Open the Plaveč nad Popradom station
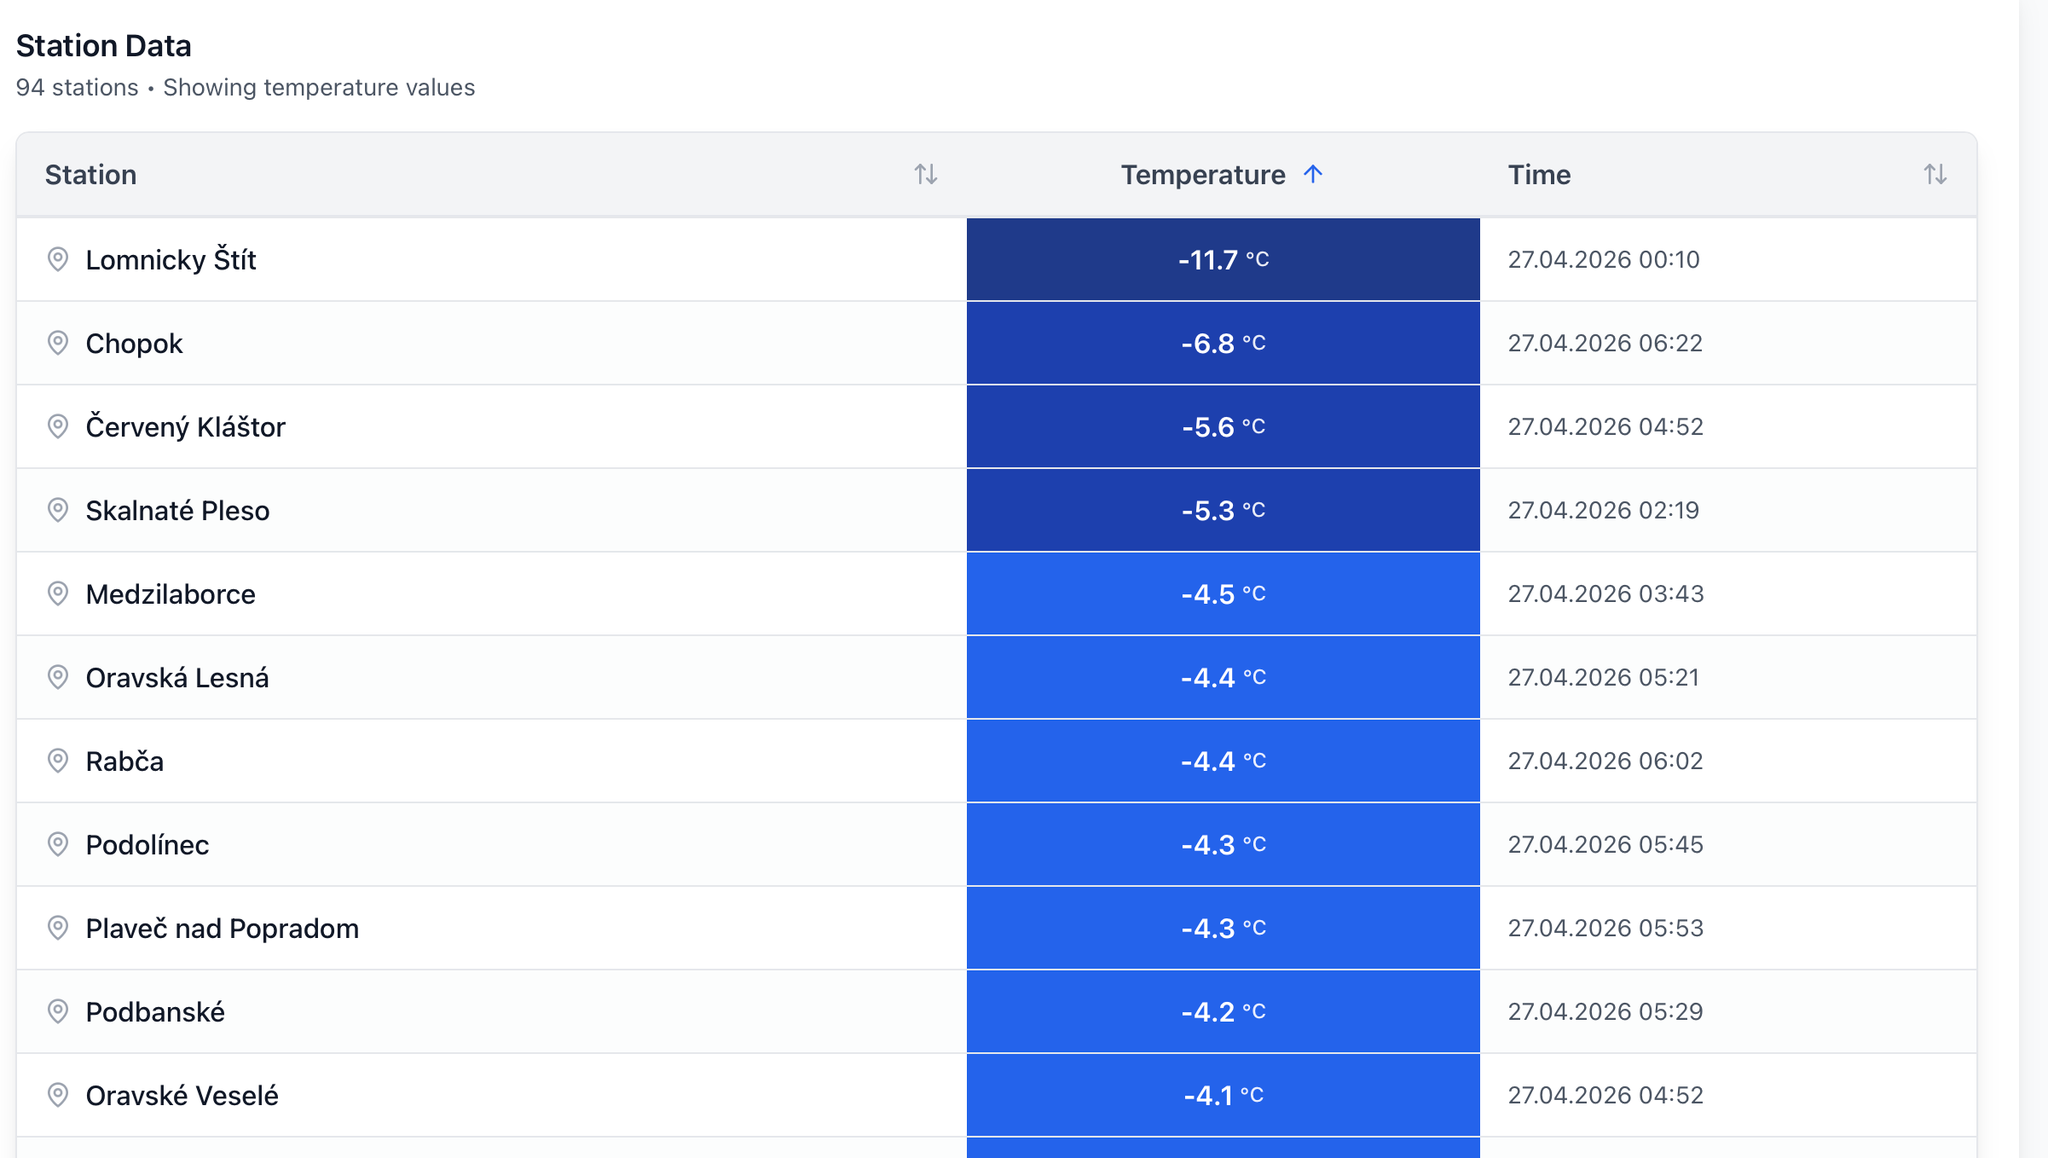The image size is (2048, 1158). click(x=222, y=928)
